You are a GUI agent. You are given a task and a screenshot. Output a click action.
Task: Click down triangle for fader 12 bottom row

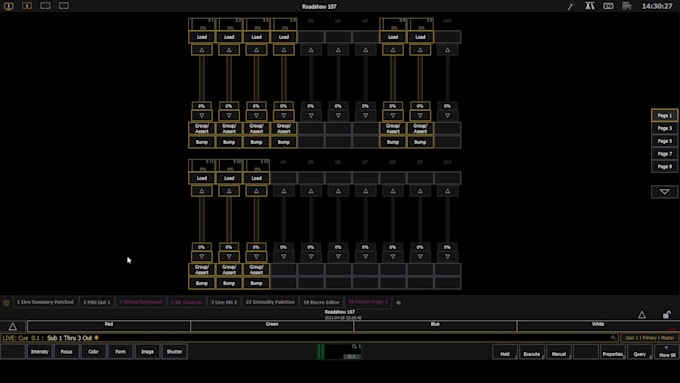229,256
